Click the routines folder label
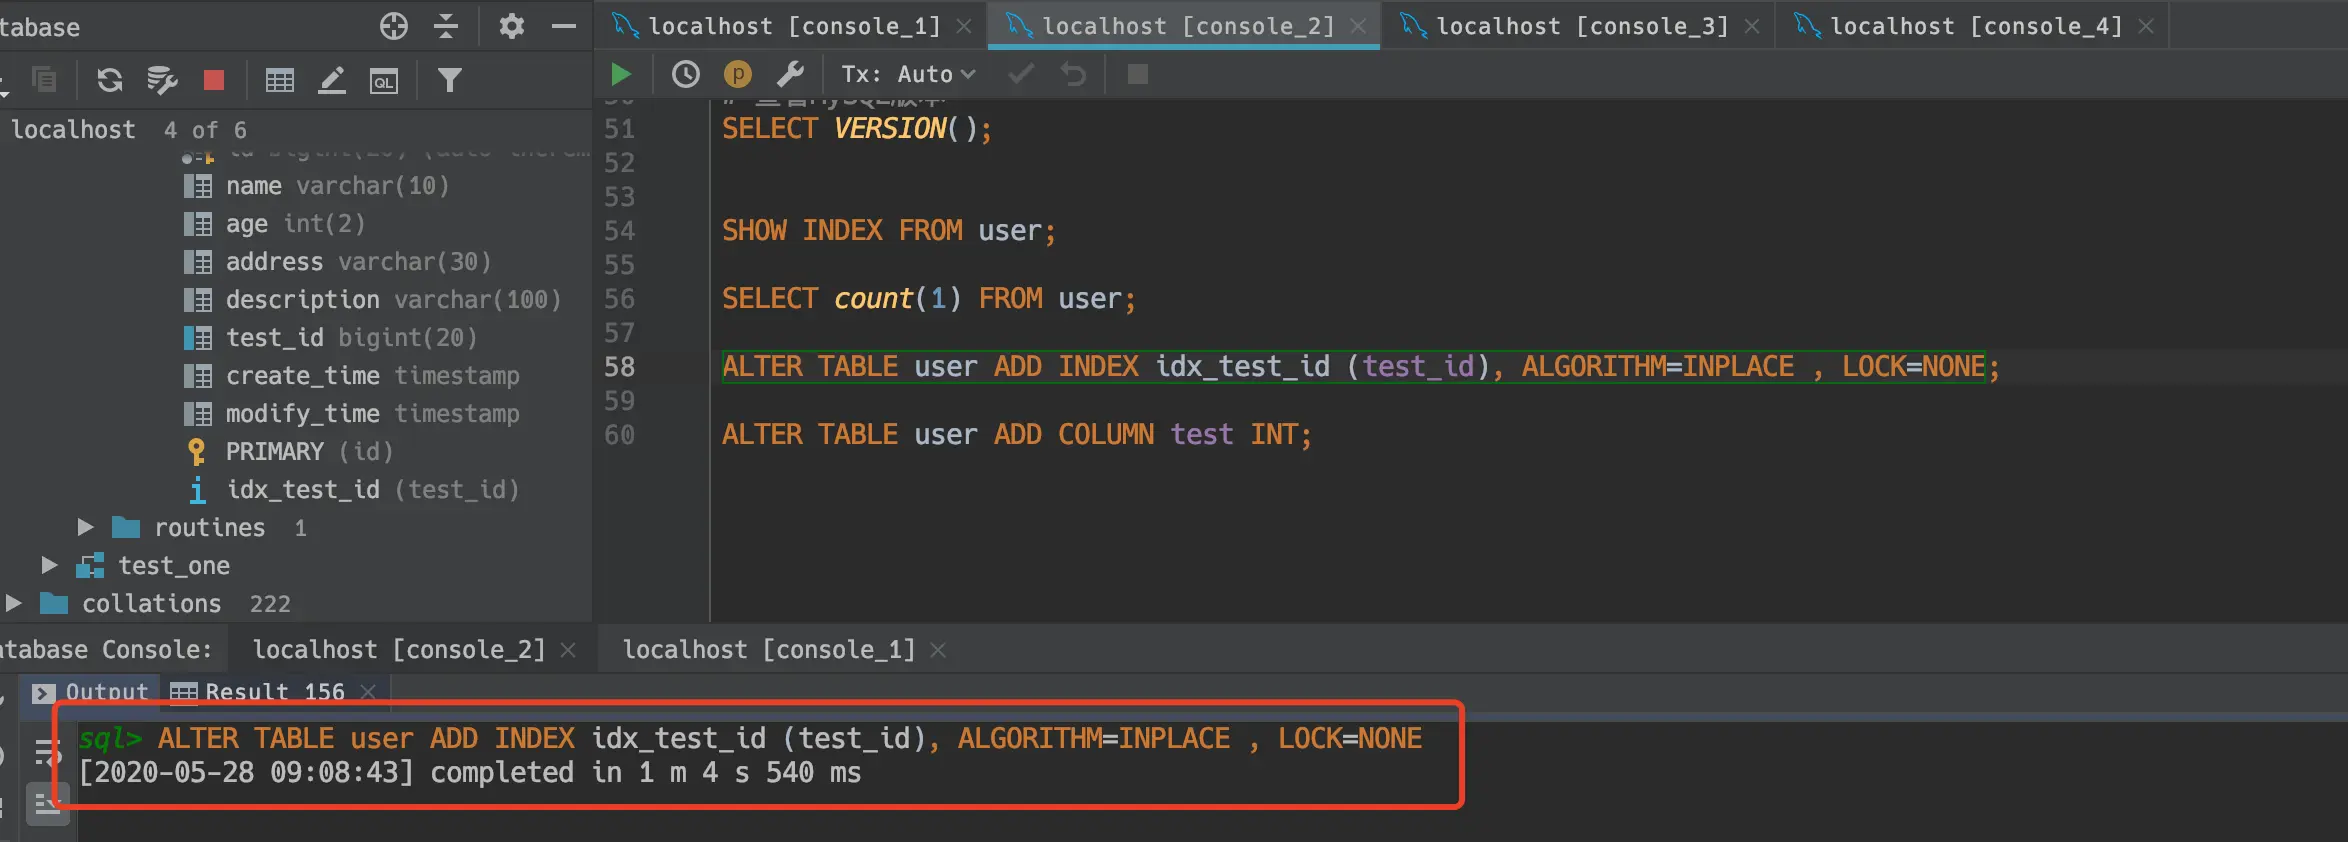The image size is (2348, 842). click(210, 527)
